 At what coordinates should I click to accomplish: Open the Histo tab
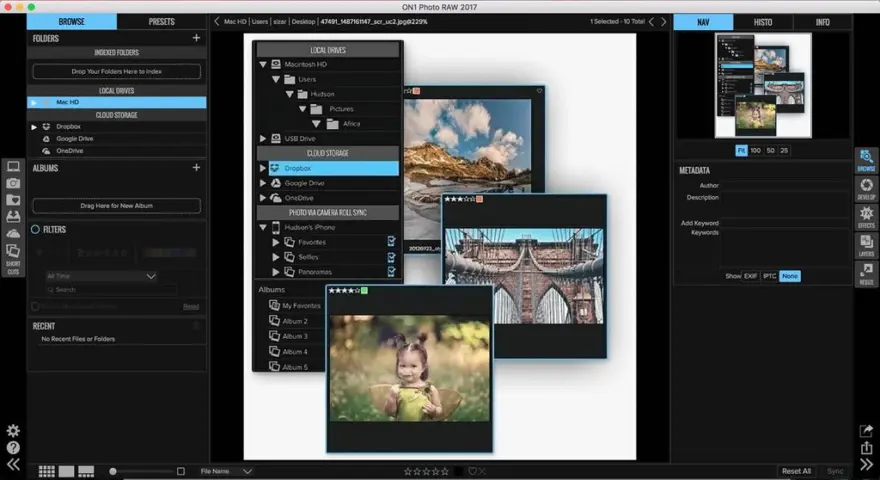click(x=763, y=22)
